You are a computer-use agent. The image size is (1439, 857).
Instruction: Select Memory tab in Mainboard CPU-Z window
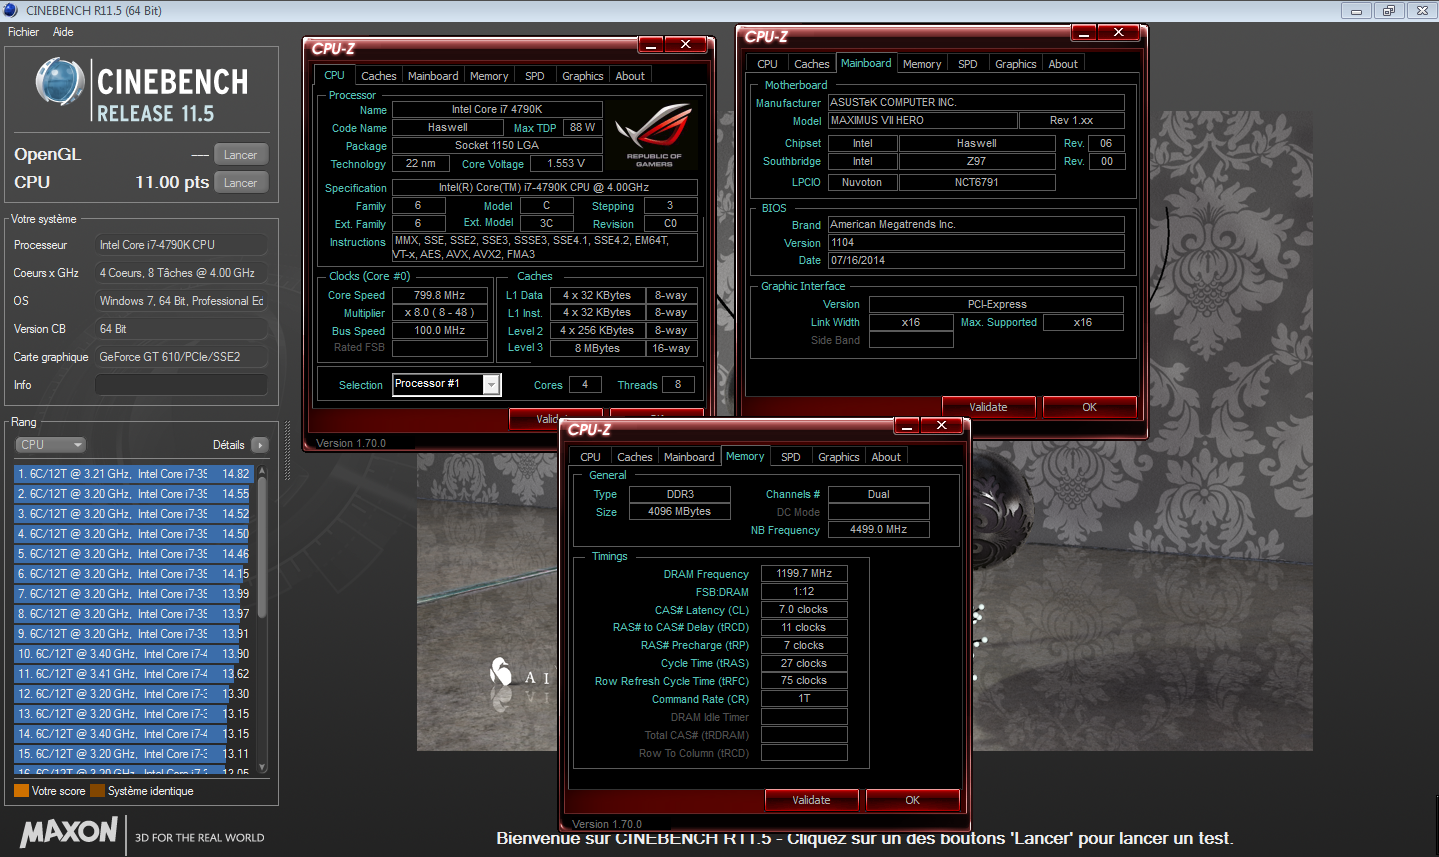922,64
